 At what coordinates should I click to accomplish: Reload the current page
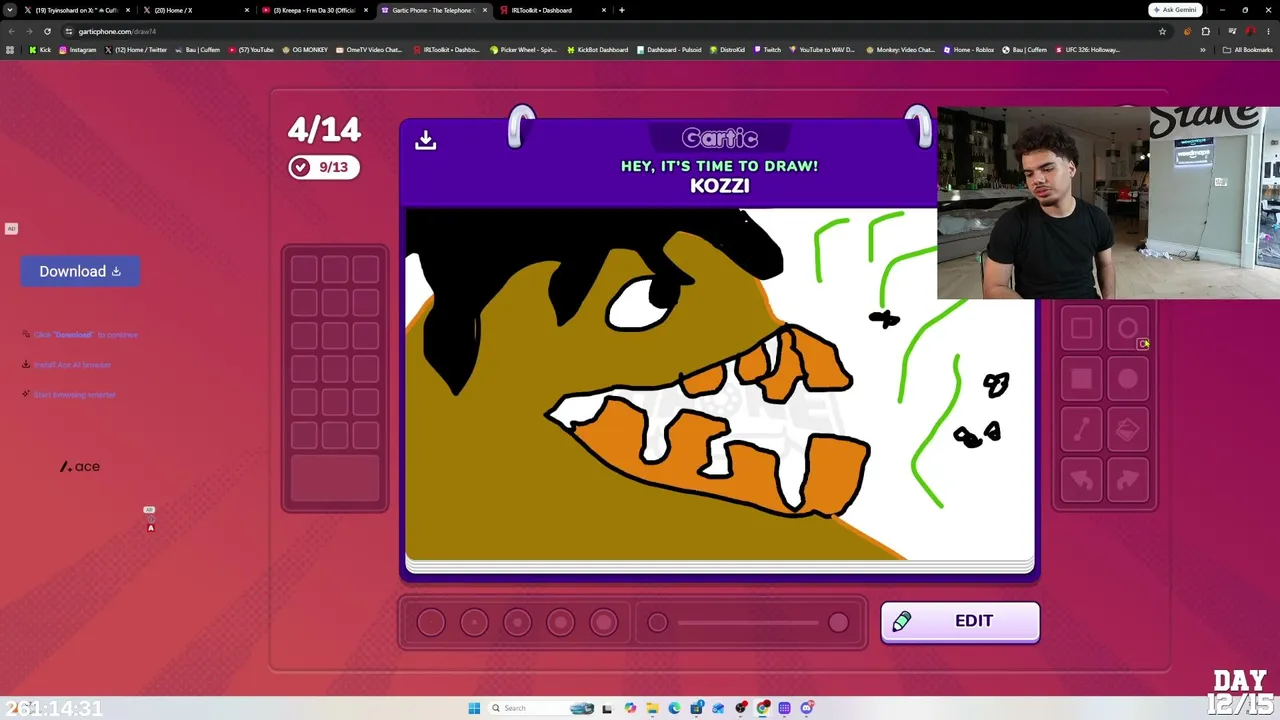coord(47,31)
